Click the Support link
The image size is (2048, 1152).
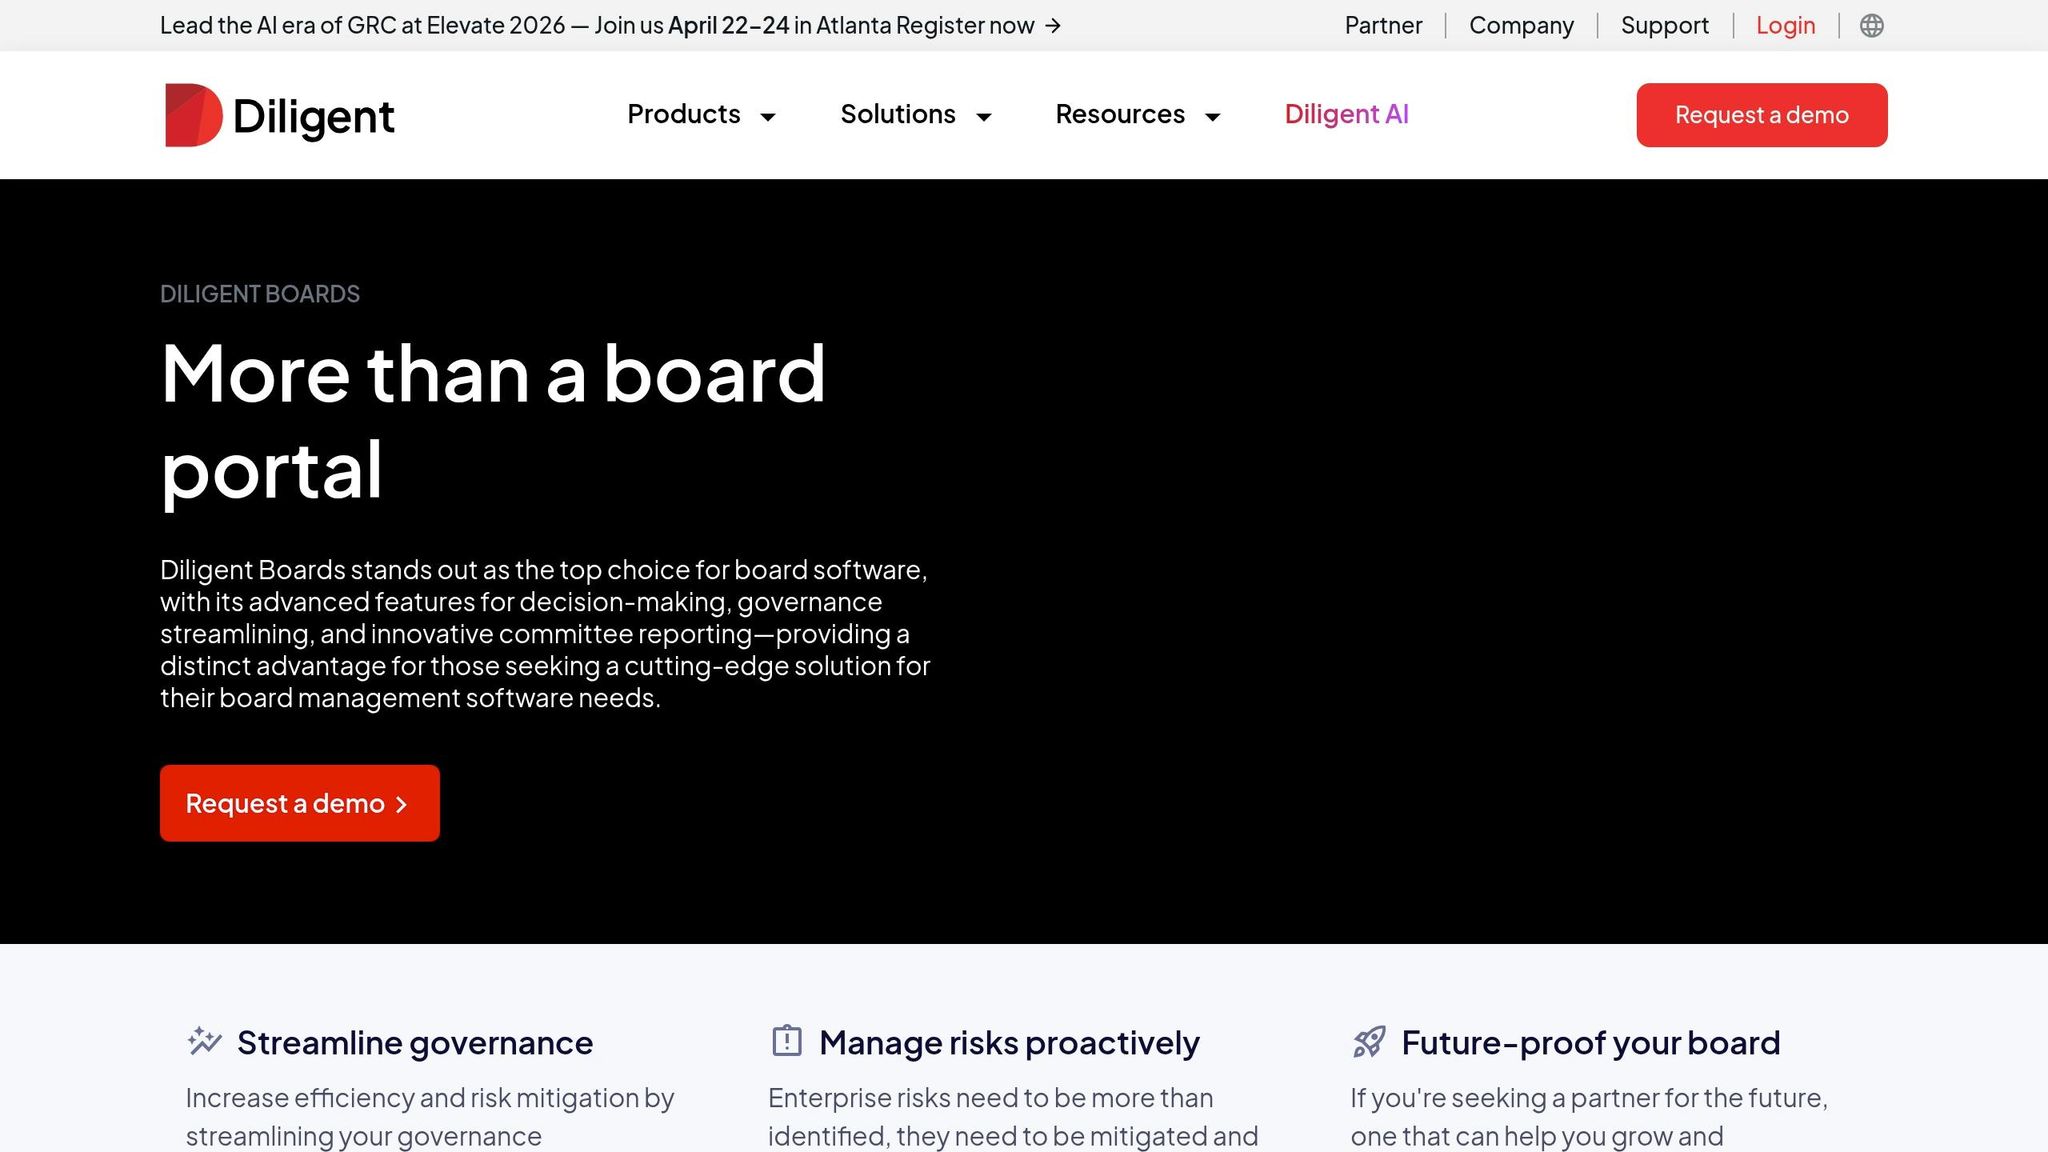tap(1664, 25)
